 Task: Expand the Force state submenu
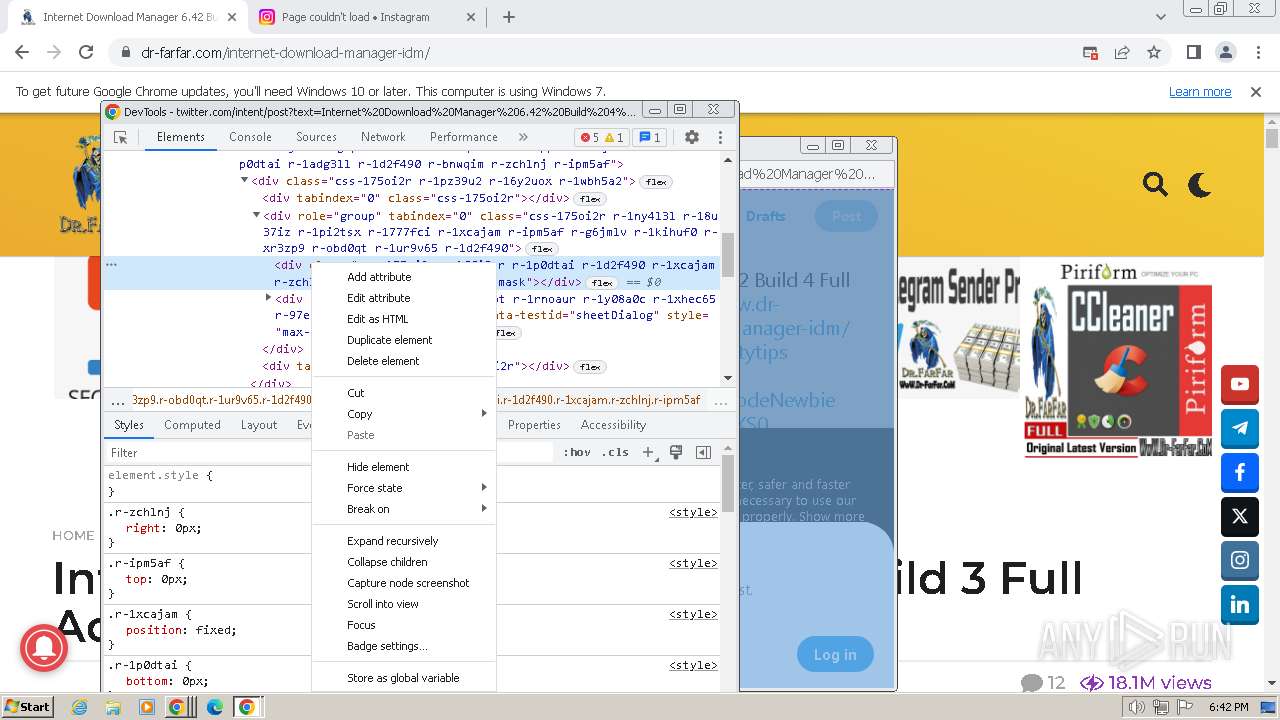point(404,488)
